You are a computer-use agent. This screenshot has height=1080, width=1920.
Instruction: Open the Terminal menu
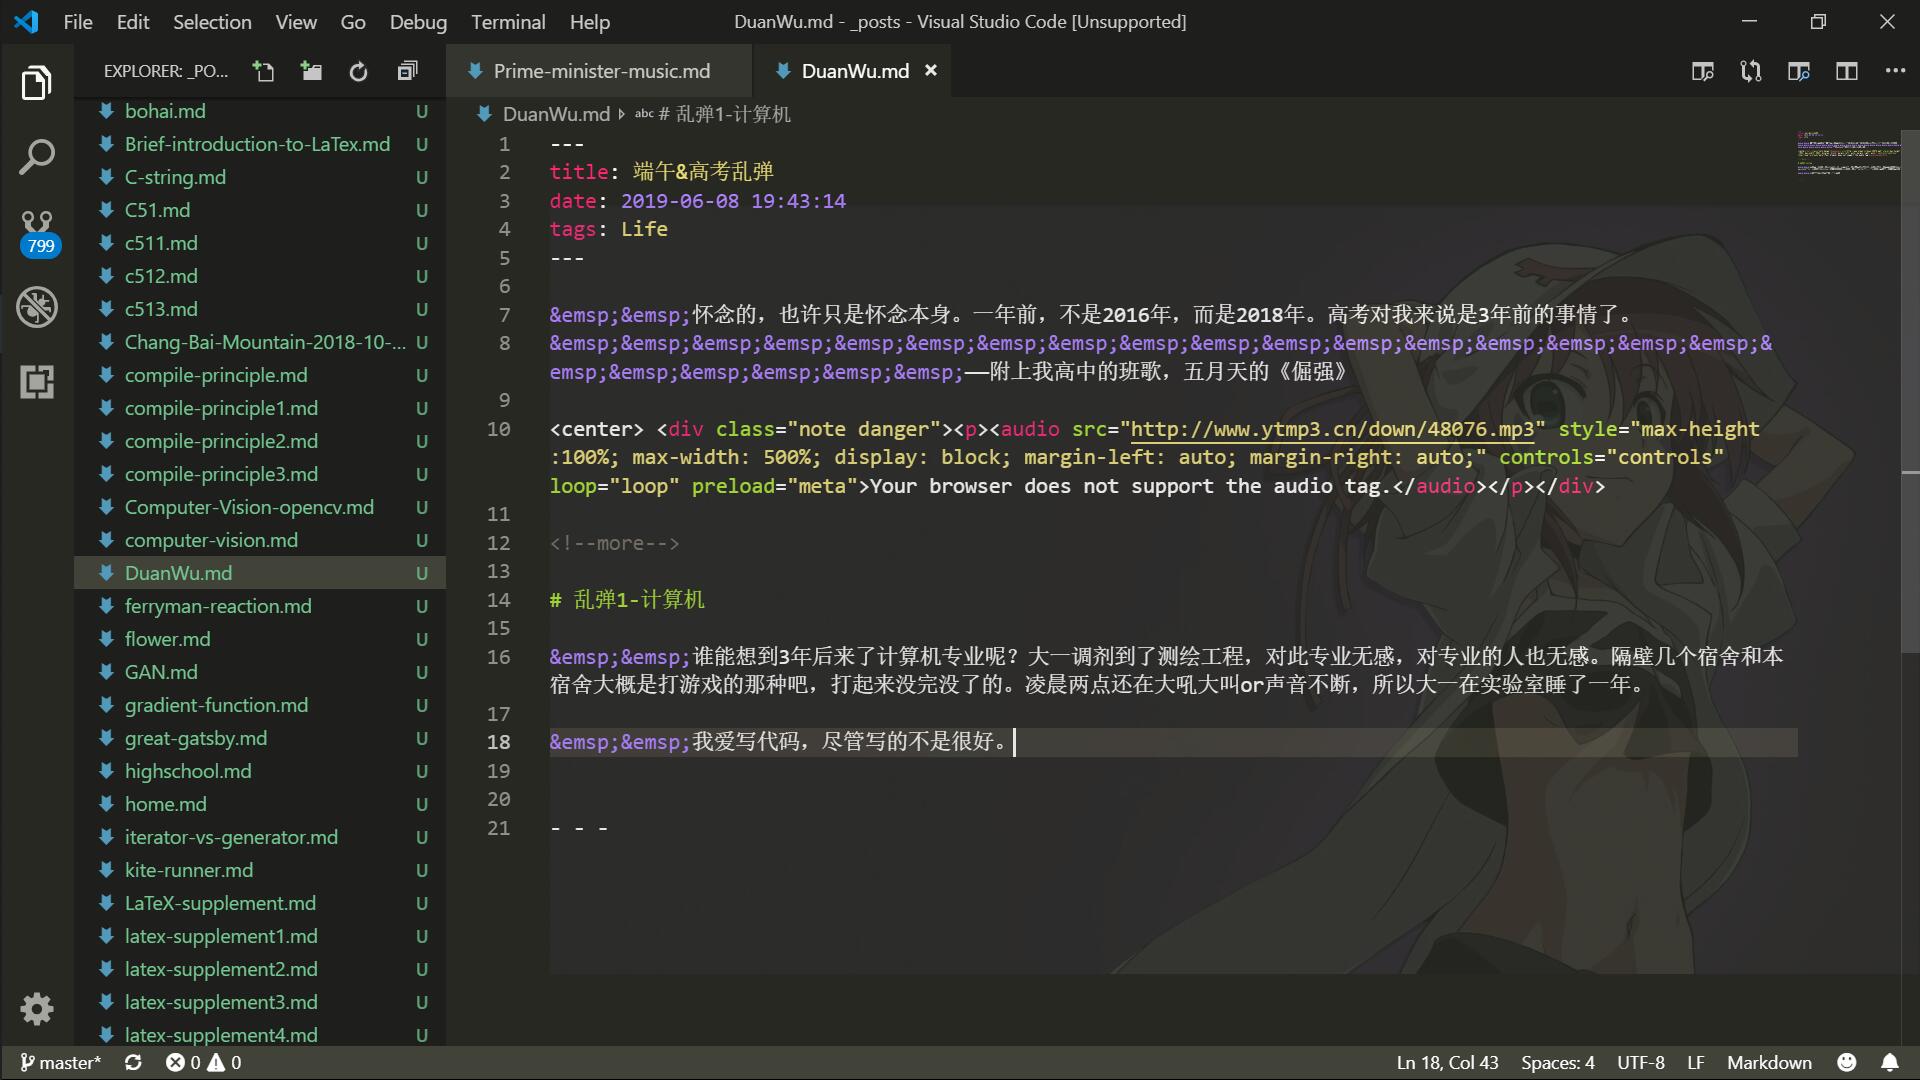[x=508, y=22]
